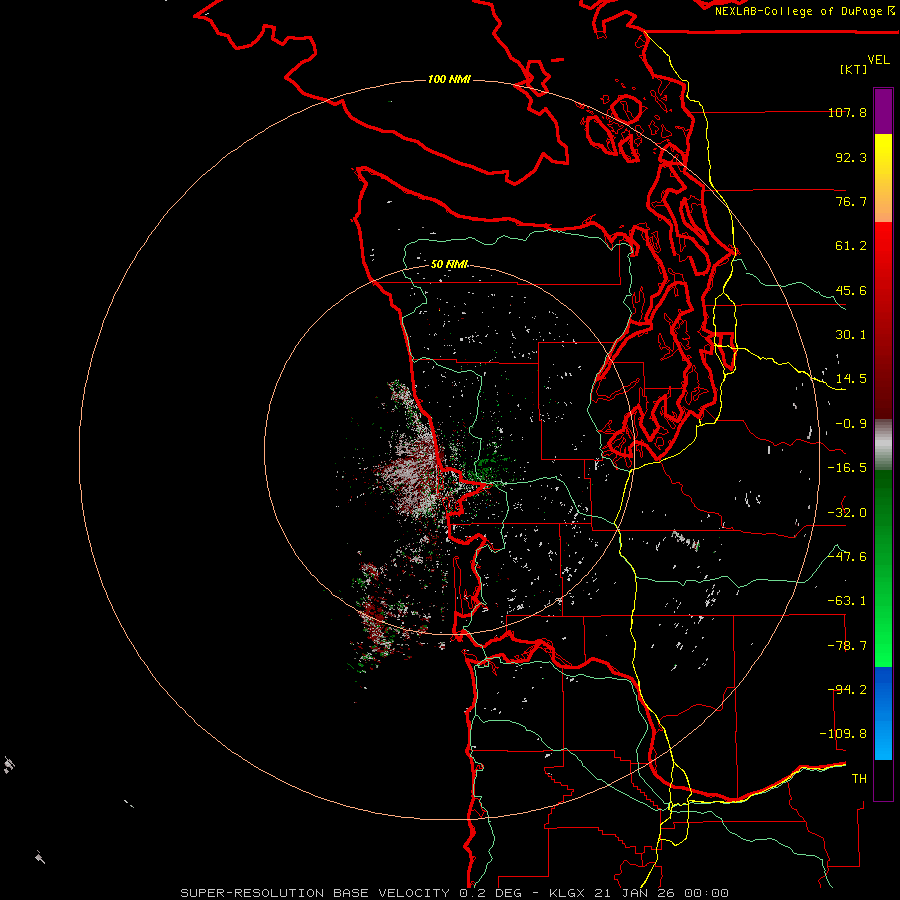
Task: Click the 76.7 velocity scale value
Action: click(851, 201)
